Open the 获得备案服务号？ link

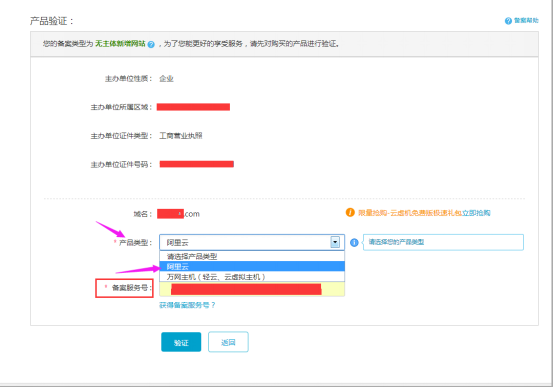[187, 305]
